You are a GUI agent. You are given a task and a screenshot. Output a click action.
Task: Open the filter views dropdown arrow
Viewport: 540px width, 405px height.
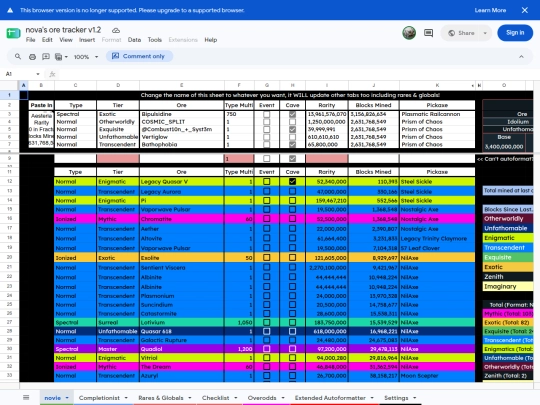tap(66, 57)
